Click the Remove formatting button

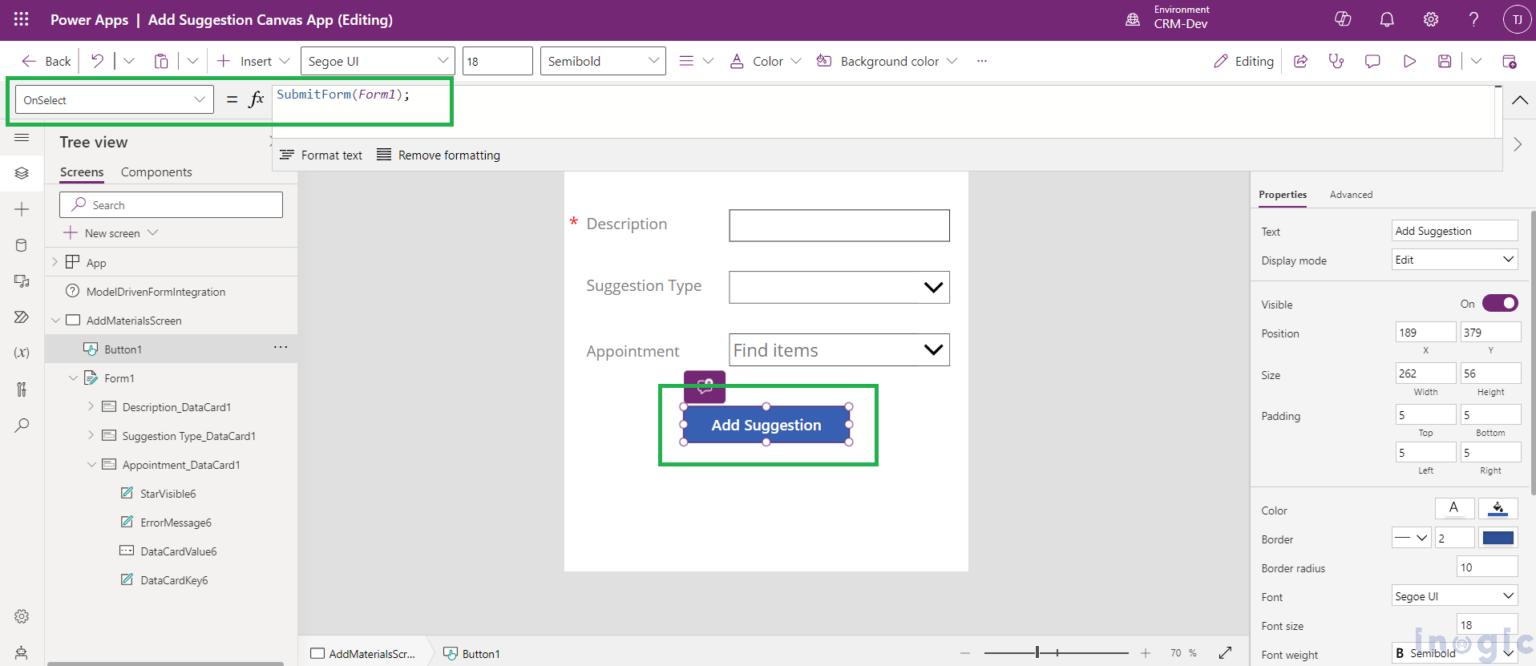click(x=438, y=155)
